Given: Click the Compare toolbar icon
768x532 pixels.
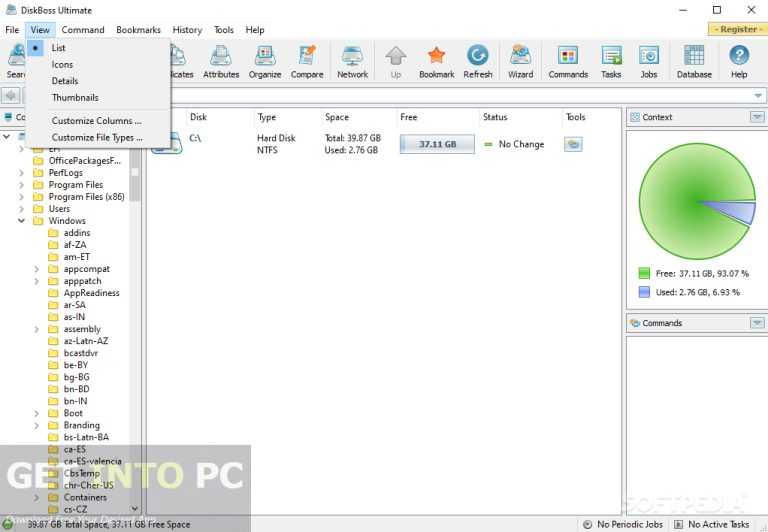Looking at the screenshot, I should [x=307, y=61].
